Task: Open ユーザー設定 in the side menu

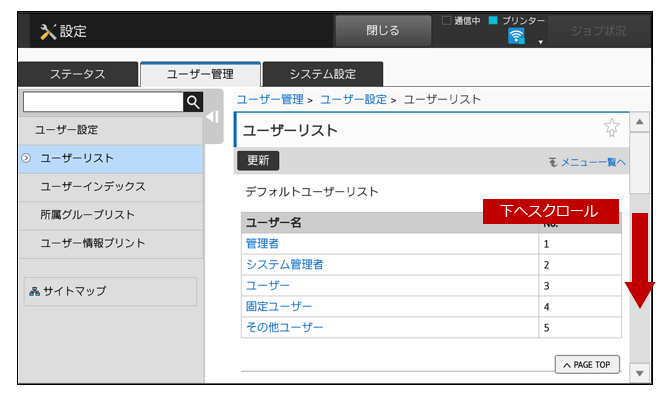Action: (x=111, y=130)
